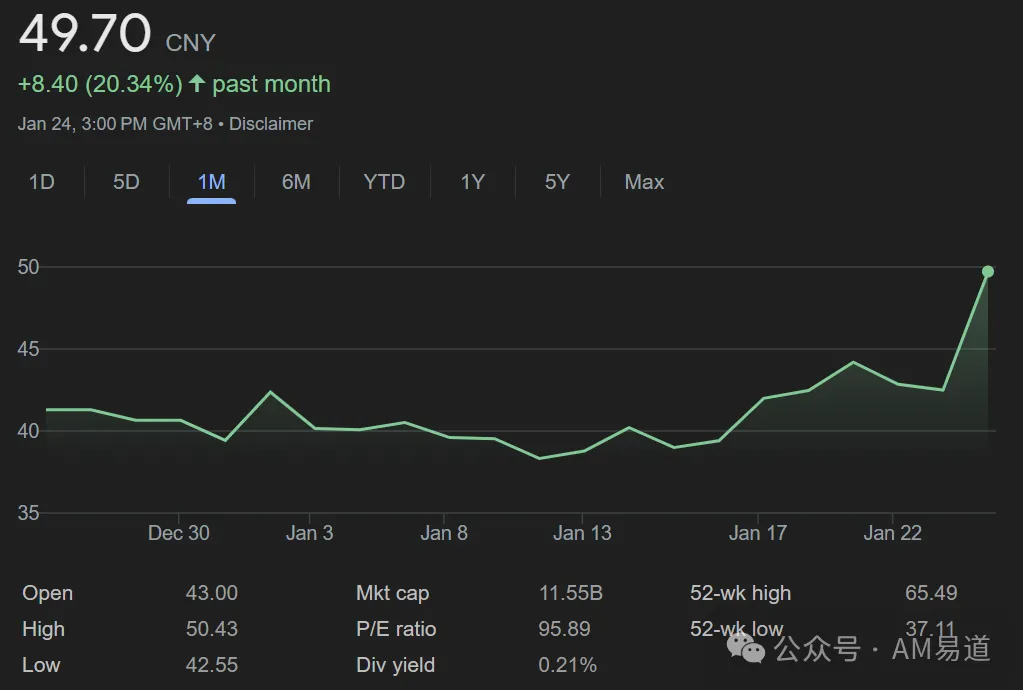Switch to 5Y chart view
The width and height of the screenshot is (1023, 690).
(557, 182)
